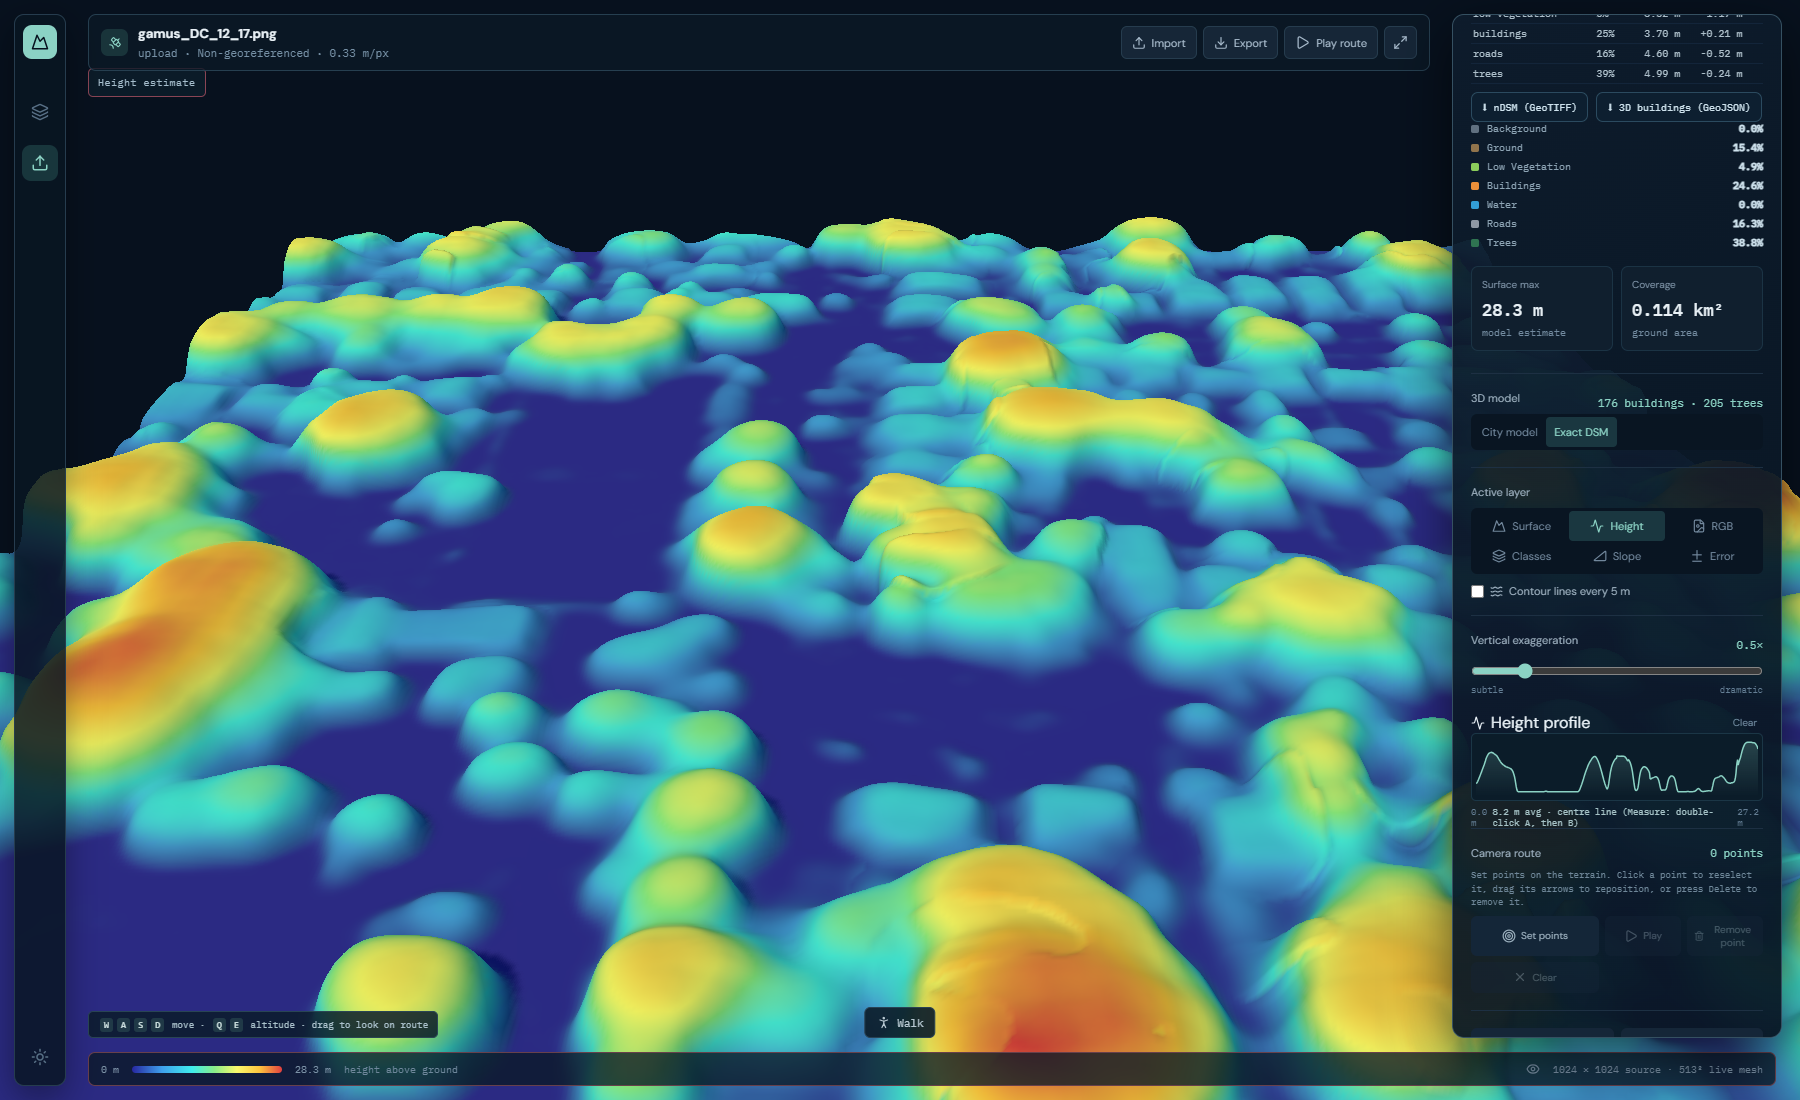The image size is (1800, 1100).
Task: Click the vertical exaggeration slider handle
Action: coord(1525,671)
